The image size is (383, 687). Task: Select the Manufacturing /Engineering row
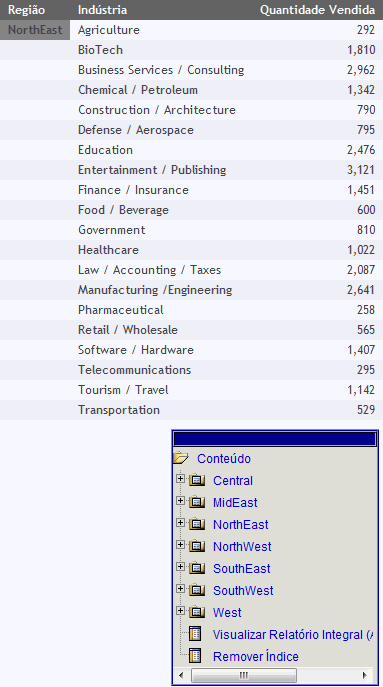click(155, 290)
